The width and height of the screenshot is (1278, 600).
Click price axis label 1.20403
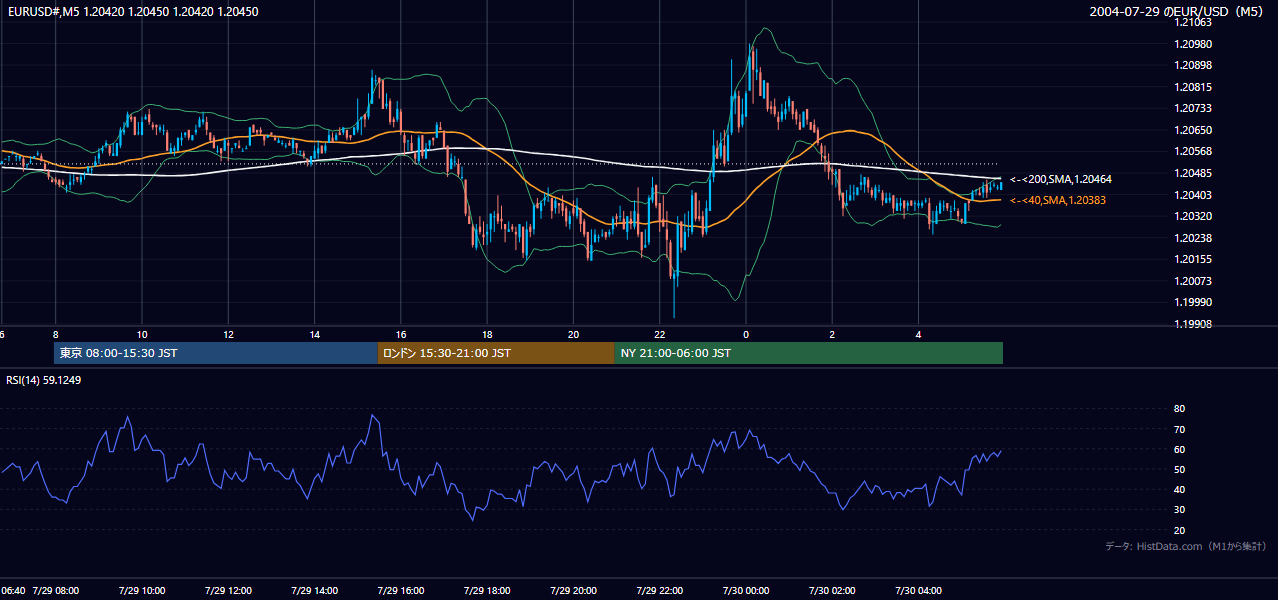(1193, 195)
